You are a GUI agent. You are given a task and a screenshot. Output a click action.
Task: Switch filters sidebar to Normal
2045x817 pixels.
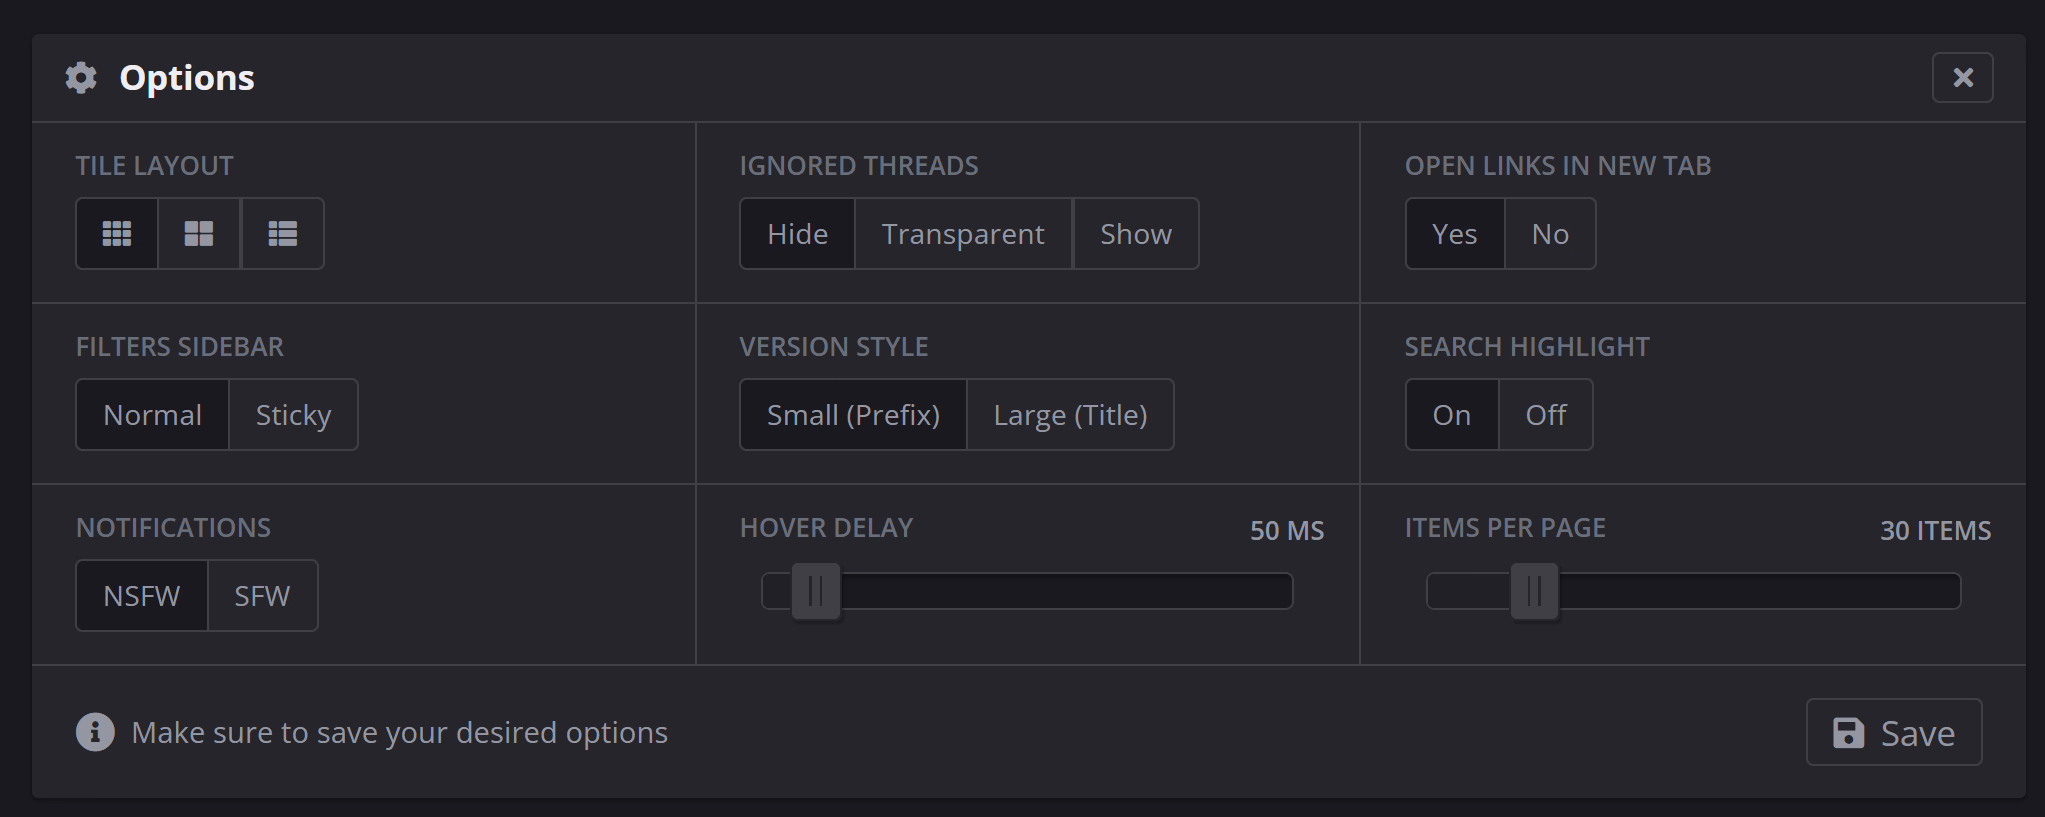[153, 415]
